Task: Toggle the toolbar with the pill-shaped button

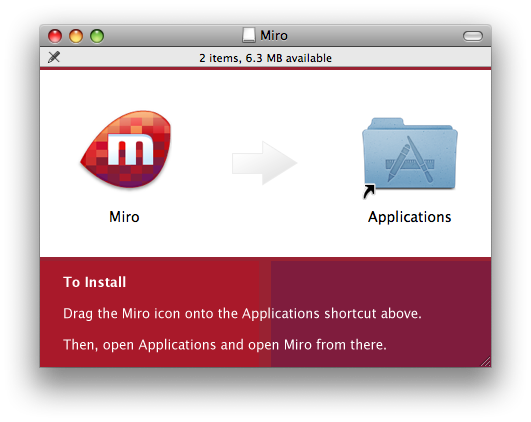Action: coord(473,36)
